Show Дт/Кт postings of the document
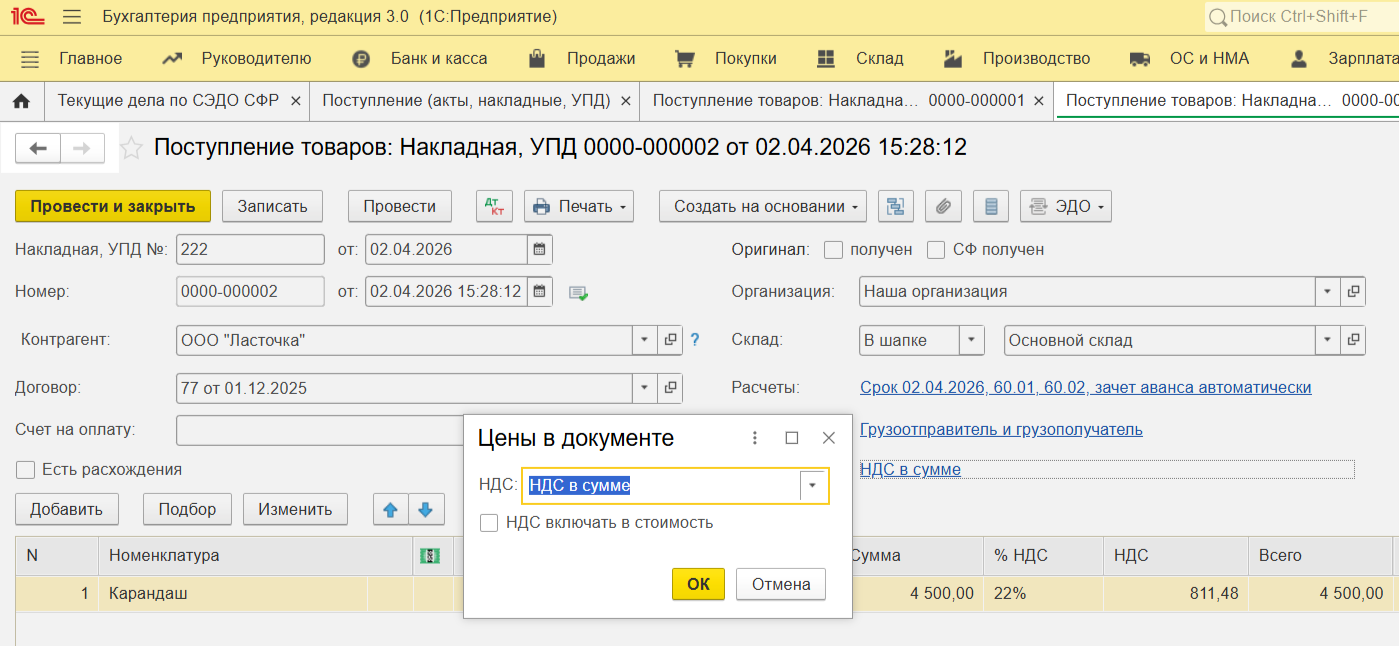The width and height of the screenshot is (1399, 646). tap(494, 206)
